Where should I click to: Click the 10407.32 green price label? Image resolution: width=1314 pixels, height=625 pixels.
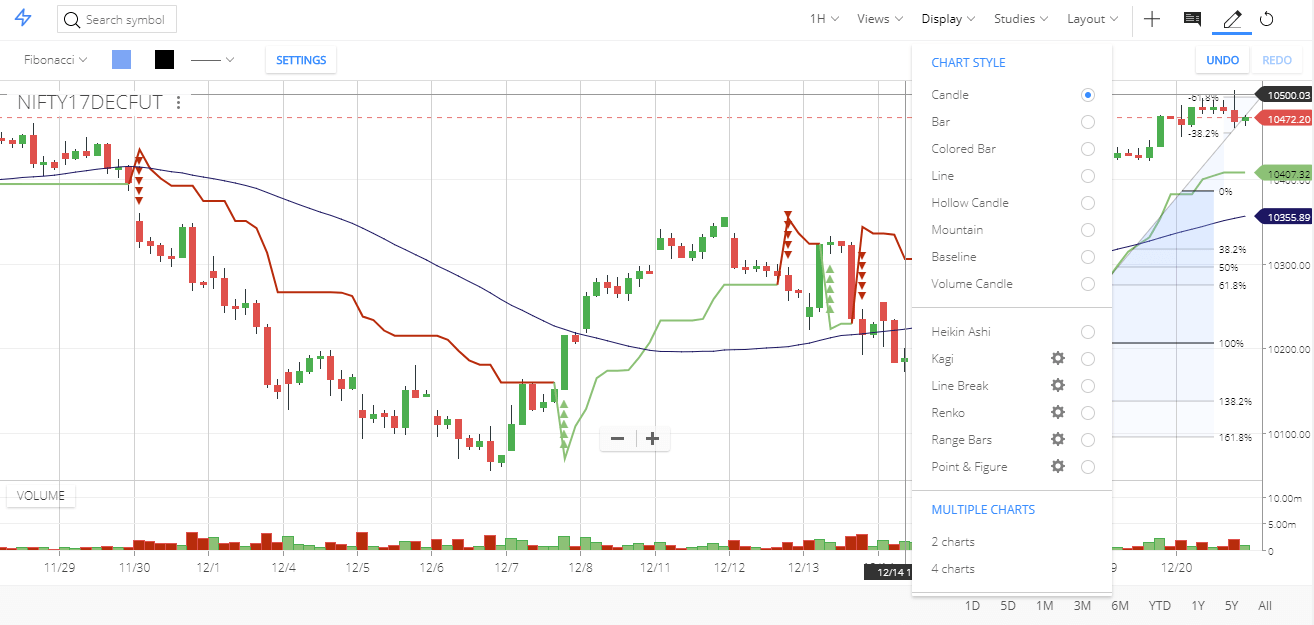tap(1284, 174)
